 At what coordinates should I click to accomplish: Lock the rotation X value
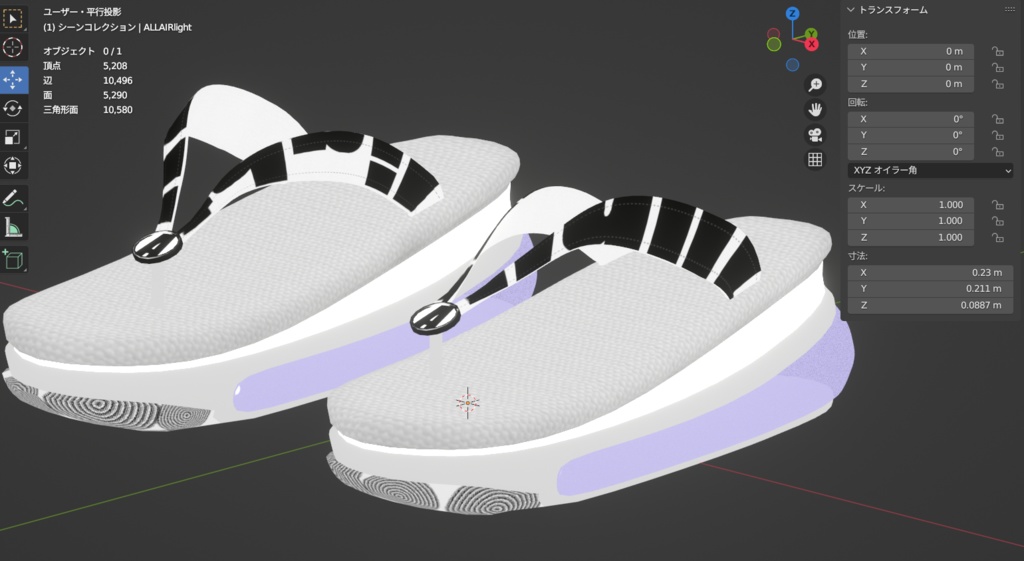click(x=997, y=119)
